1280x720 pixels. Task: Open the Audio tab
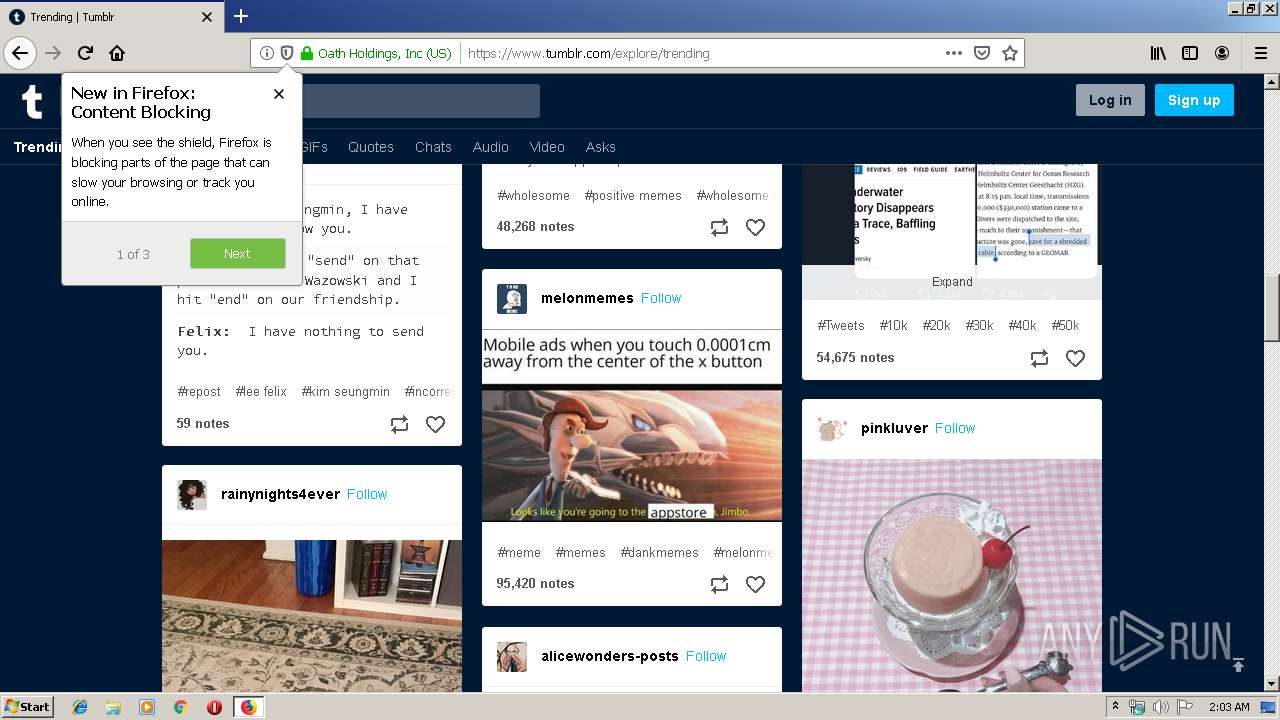click(490, 147)
